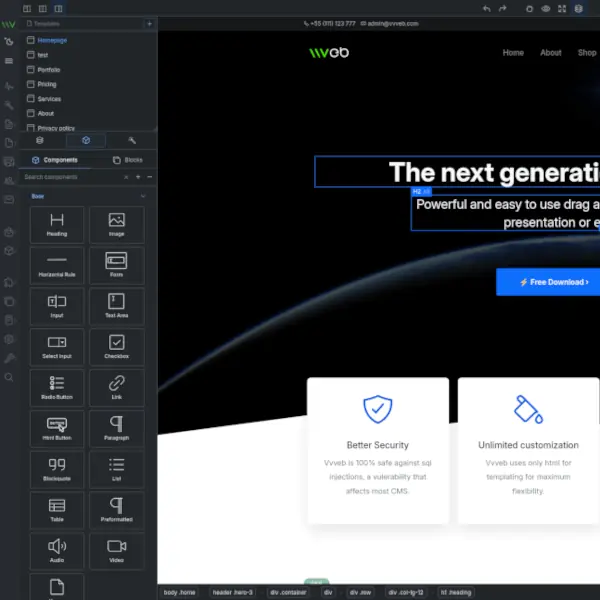
Task: Select the Better Security card title
Action: tap(378, 445)
